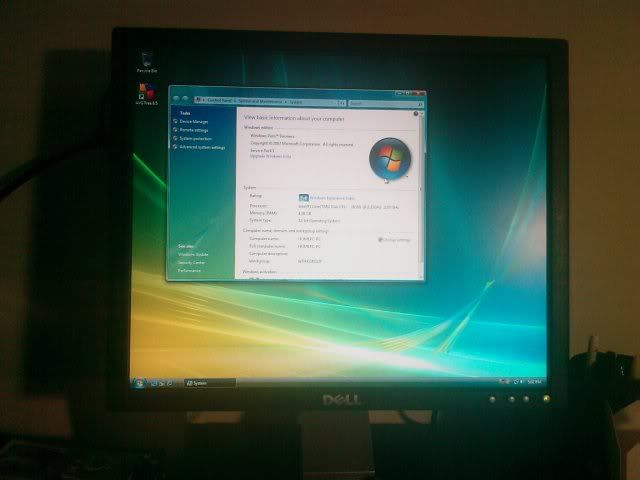Open Windows Update under See also
This screenshot has width=640, height=480.
click(x=193, y=254)
